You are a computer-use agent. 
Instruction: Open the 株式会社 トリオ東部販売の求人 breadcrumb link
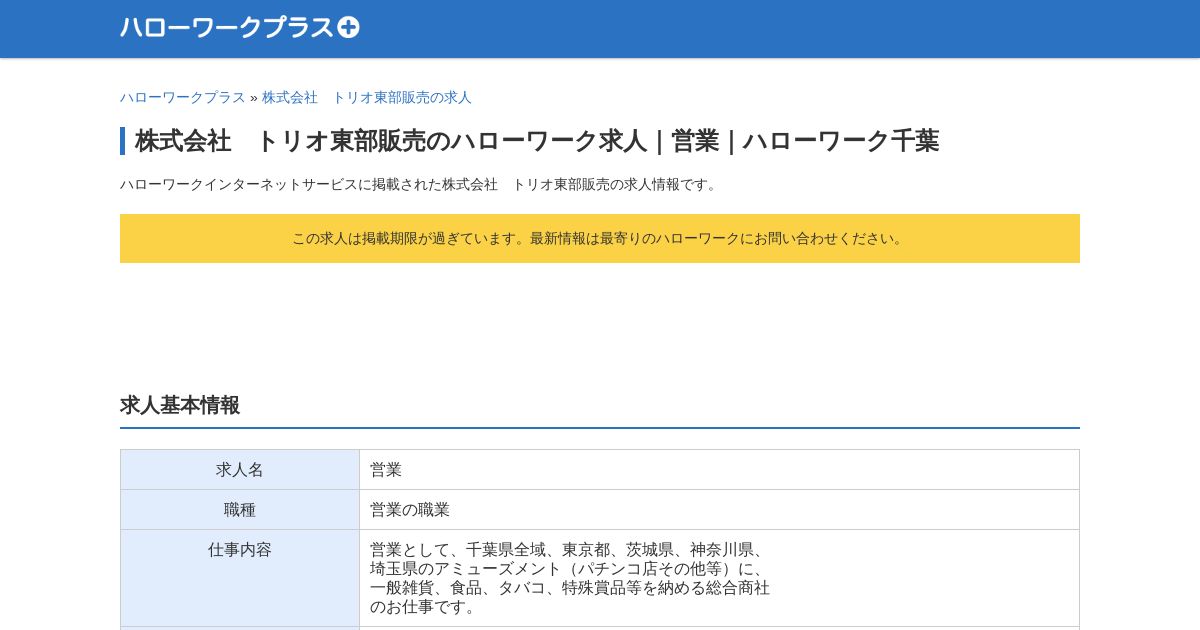pos(366,97)
